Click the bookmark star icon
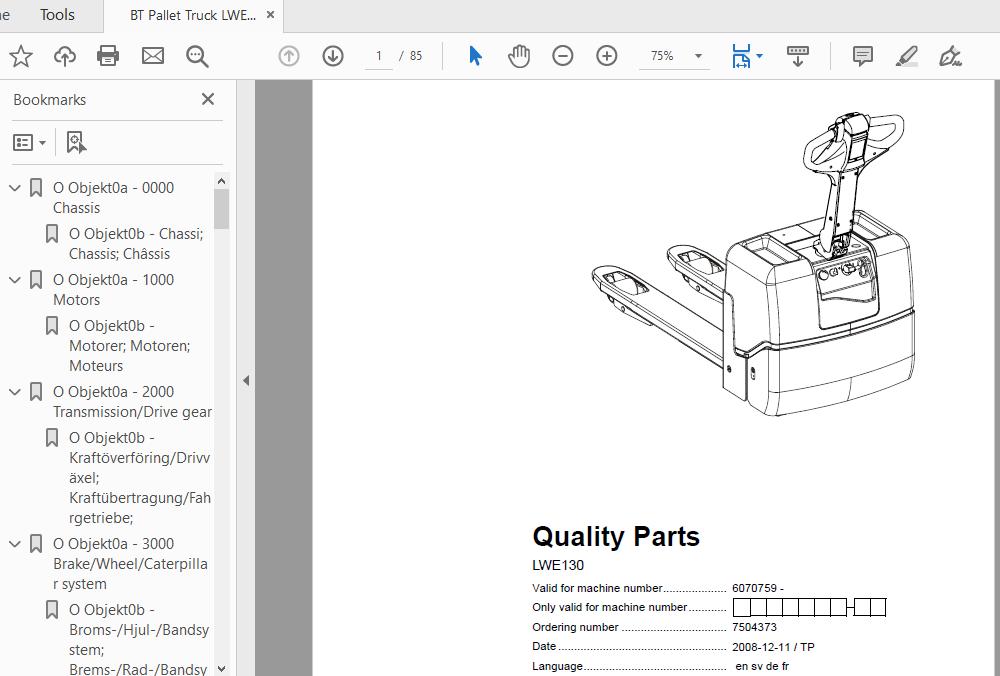1000x676 pixels. [21, 56]
